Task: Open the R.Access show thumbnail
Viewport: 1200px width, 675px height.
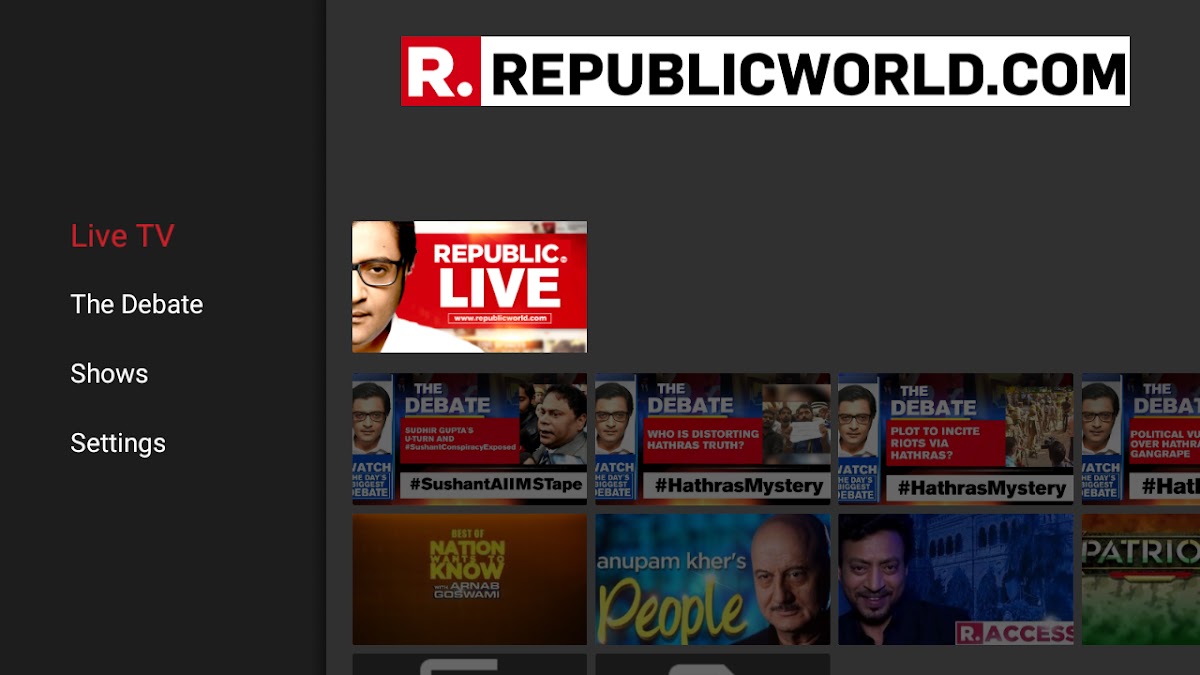Action: [955, 579]
